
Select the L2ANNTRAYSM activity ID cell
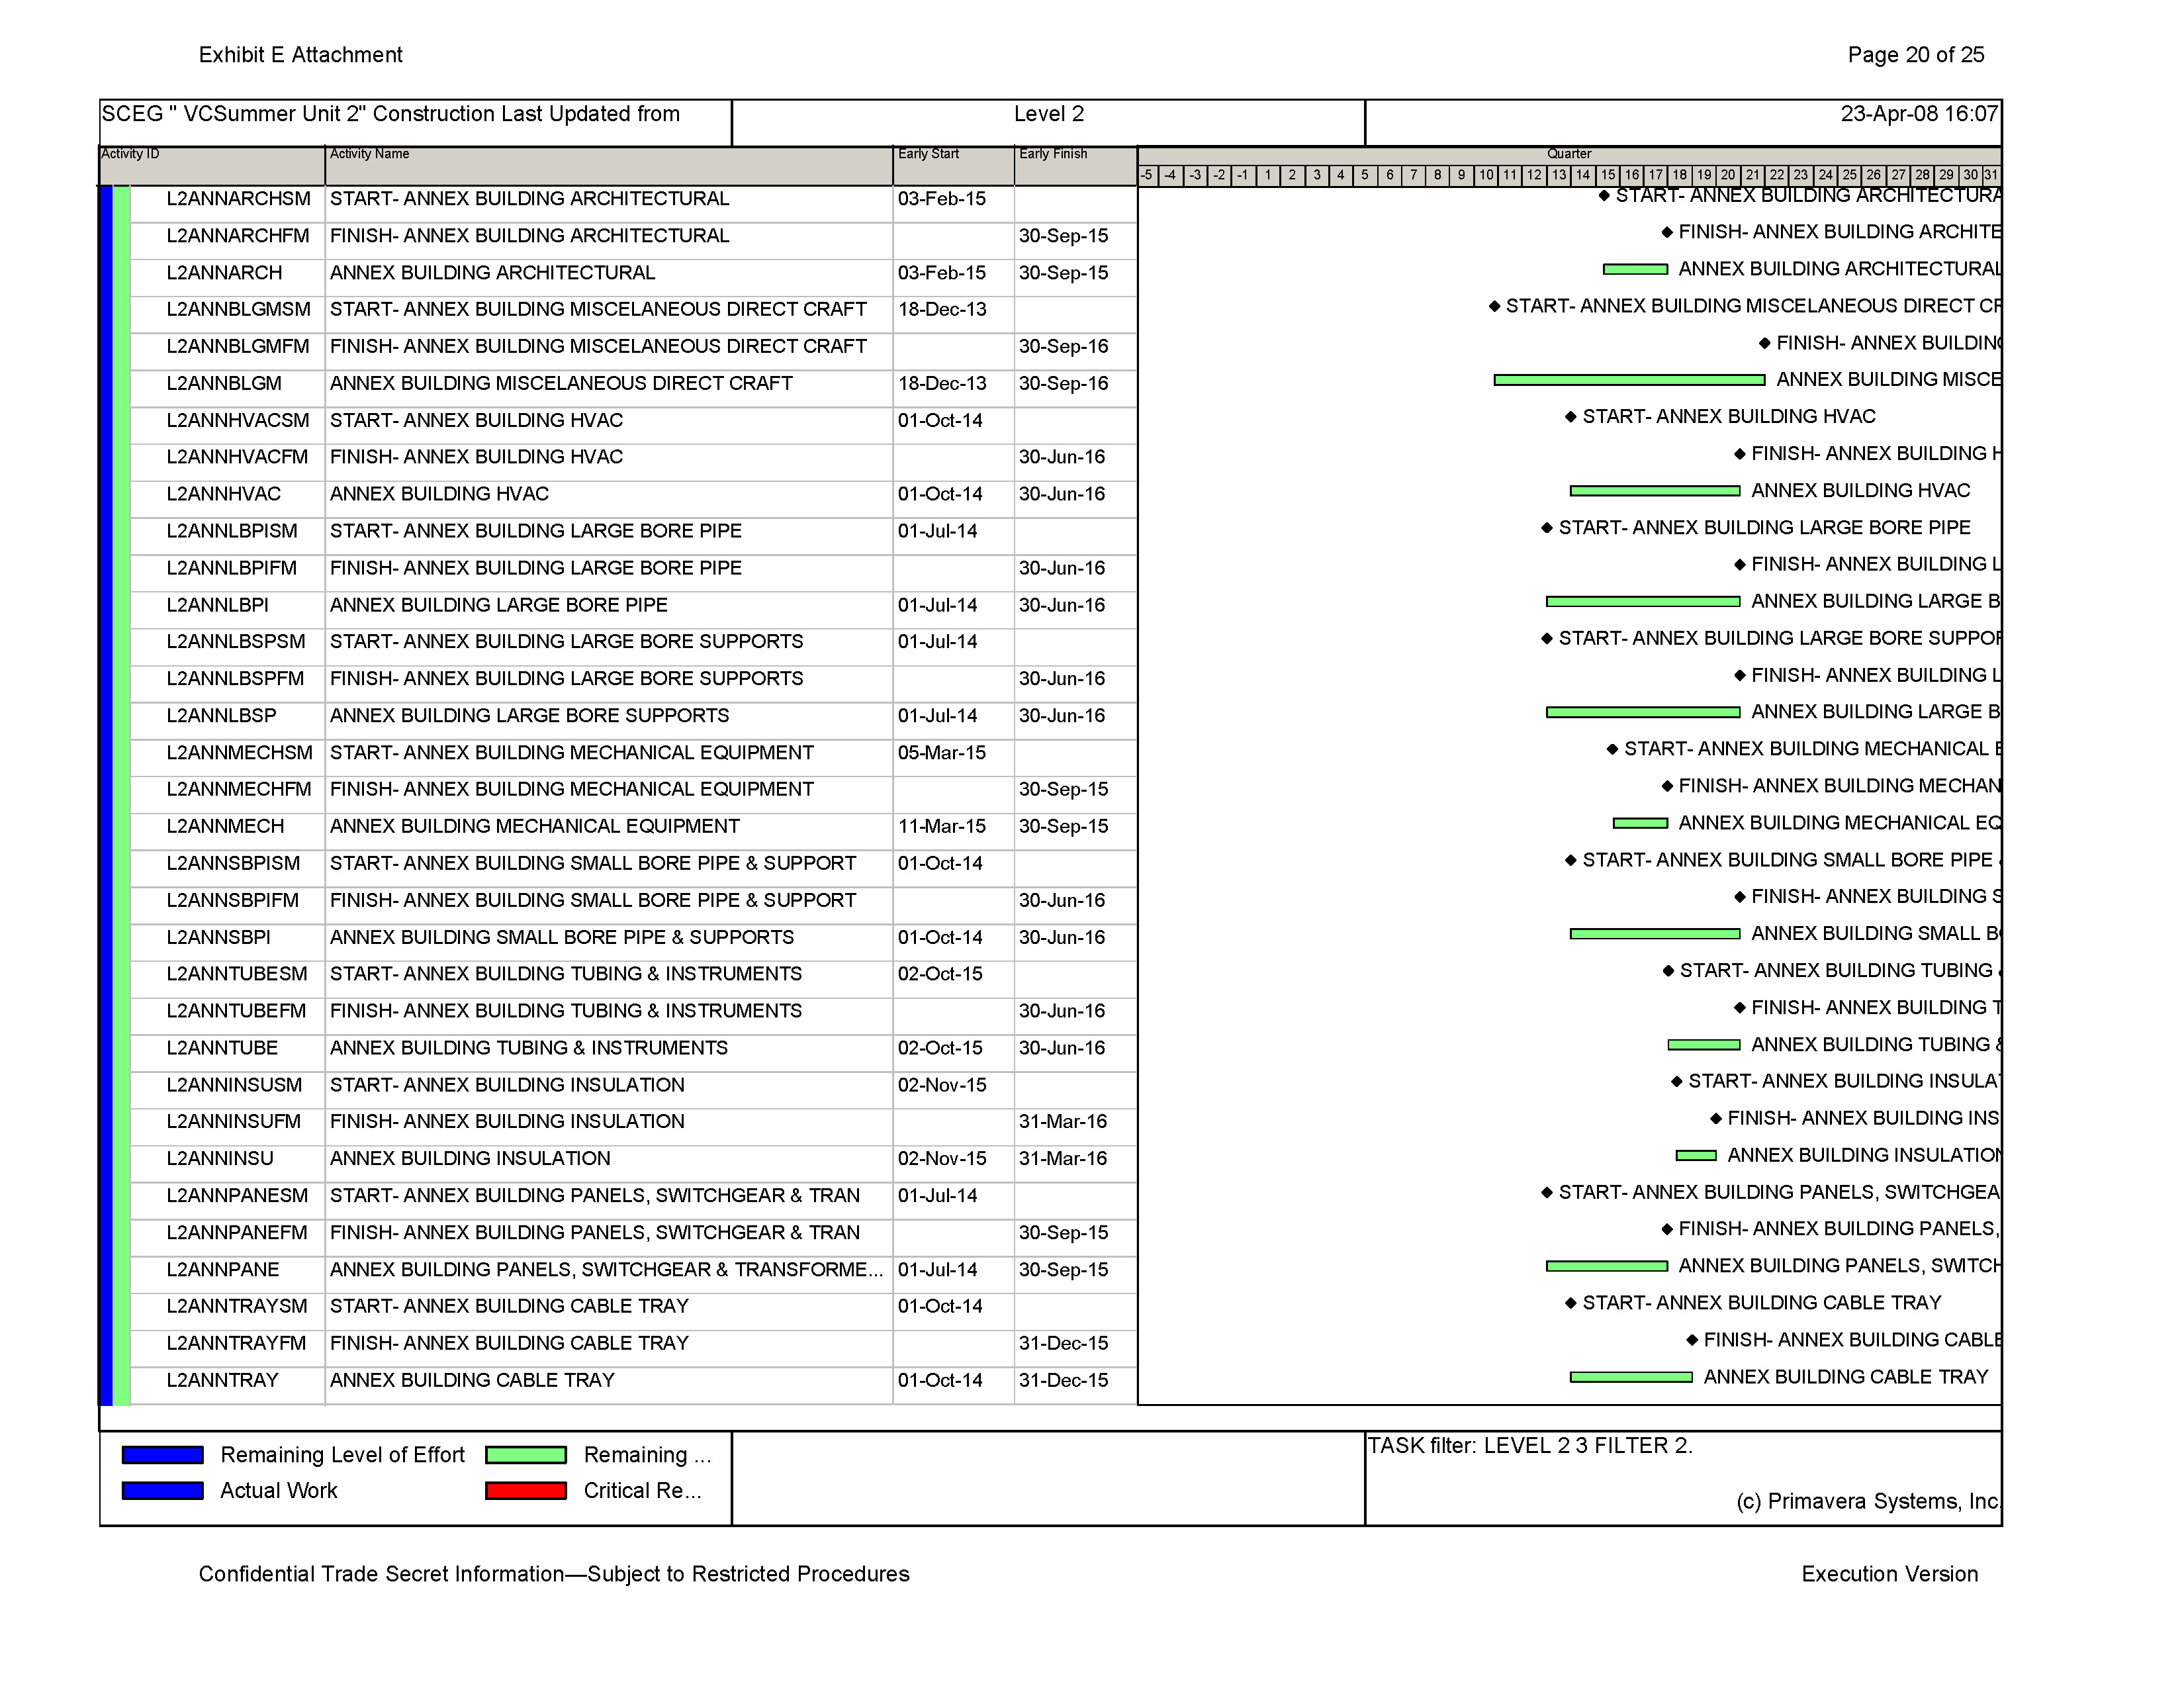click(x=237, y=1307)
